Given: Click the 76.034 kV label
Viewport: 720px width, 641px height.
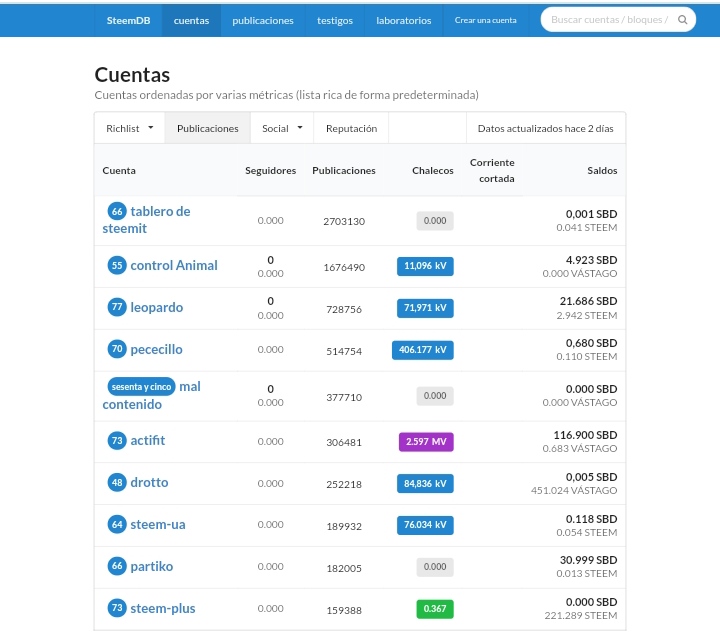Looking at the screenshot, I should pos(425,525).
